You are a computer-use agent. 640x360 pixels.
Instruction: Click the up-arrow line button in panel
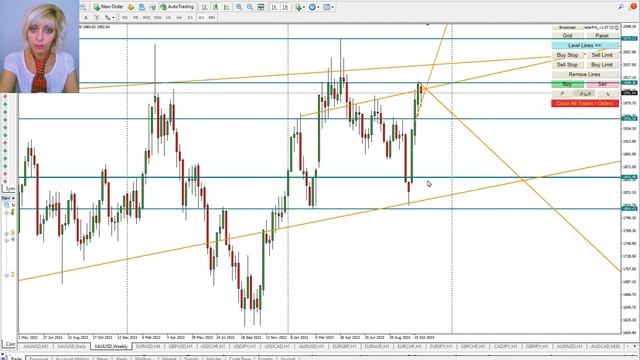pos(562,94)
